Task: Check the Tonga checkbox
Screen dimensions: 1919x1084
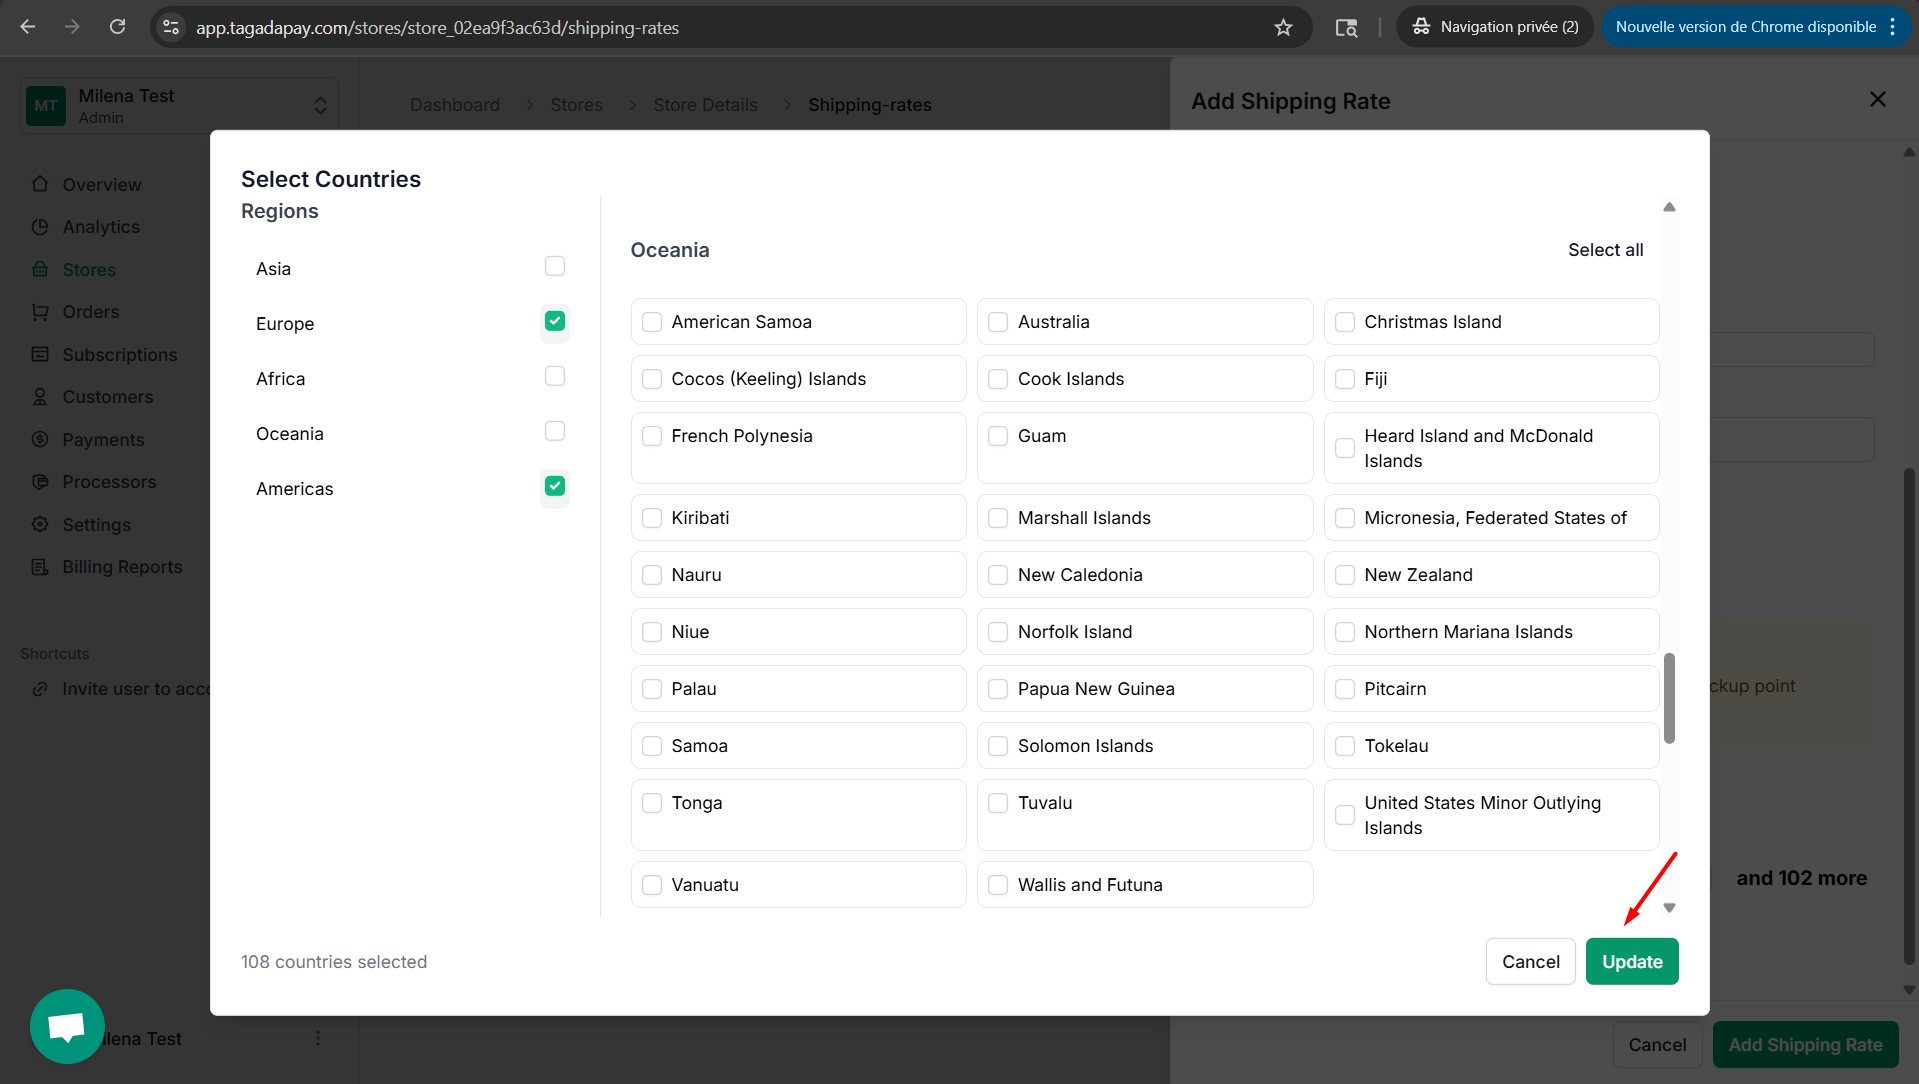Action: click(x=652, y=803)
